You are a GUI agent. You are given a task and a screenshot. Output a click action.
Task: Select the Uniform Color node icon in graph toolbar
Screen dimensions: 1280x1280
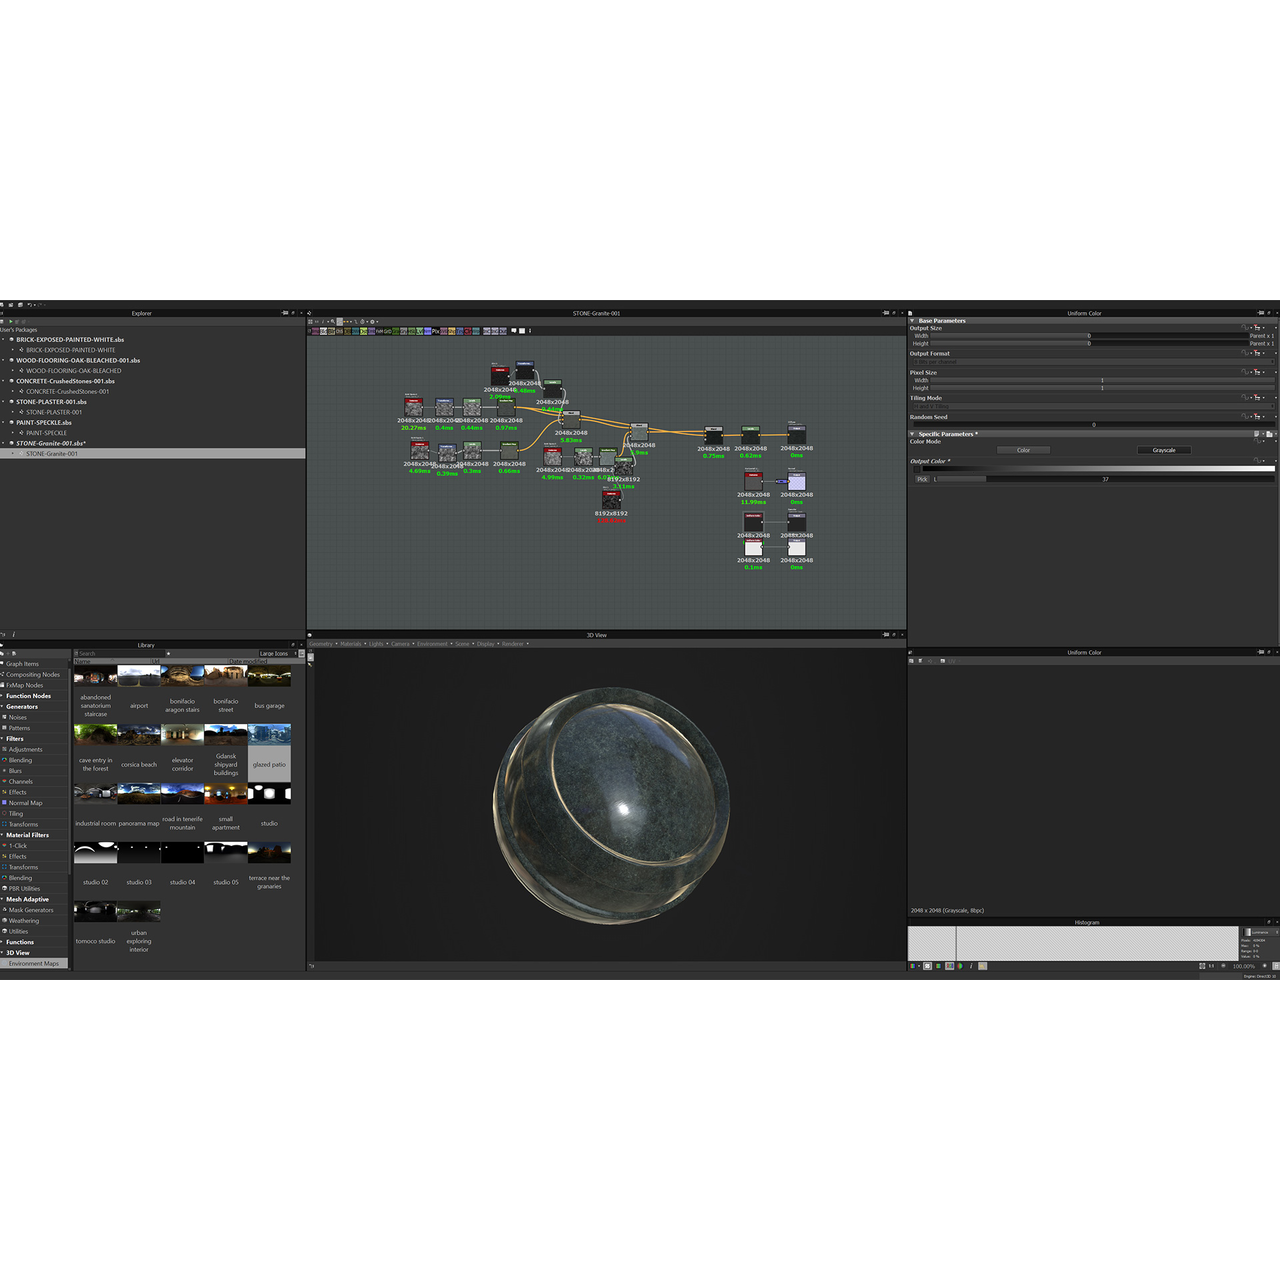[x=315, y=329]
